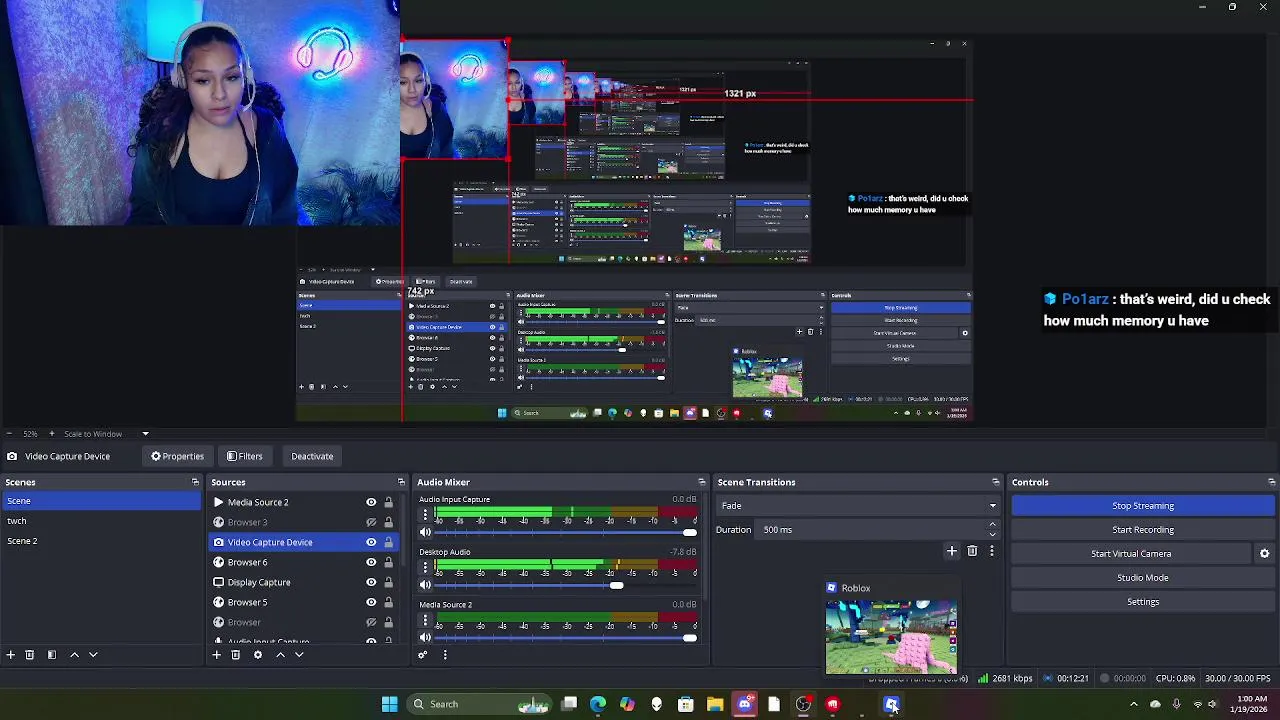Select the Scene entry in Scenes list
Image resolution: width=1280 pixels, height=720 pixels.
click(100, 501)
